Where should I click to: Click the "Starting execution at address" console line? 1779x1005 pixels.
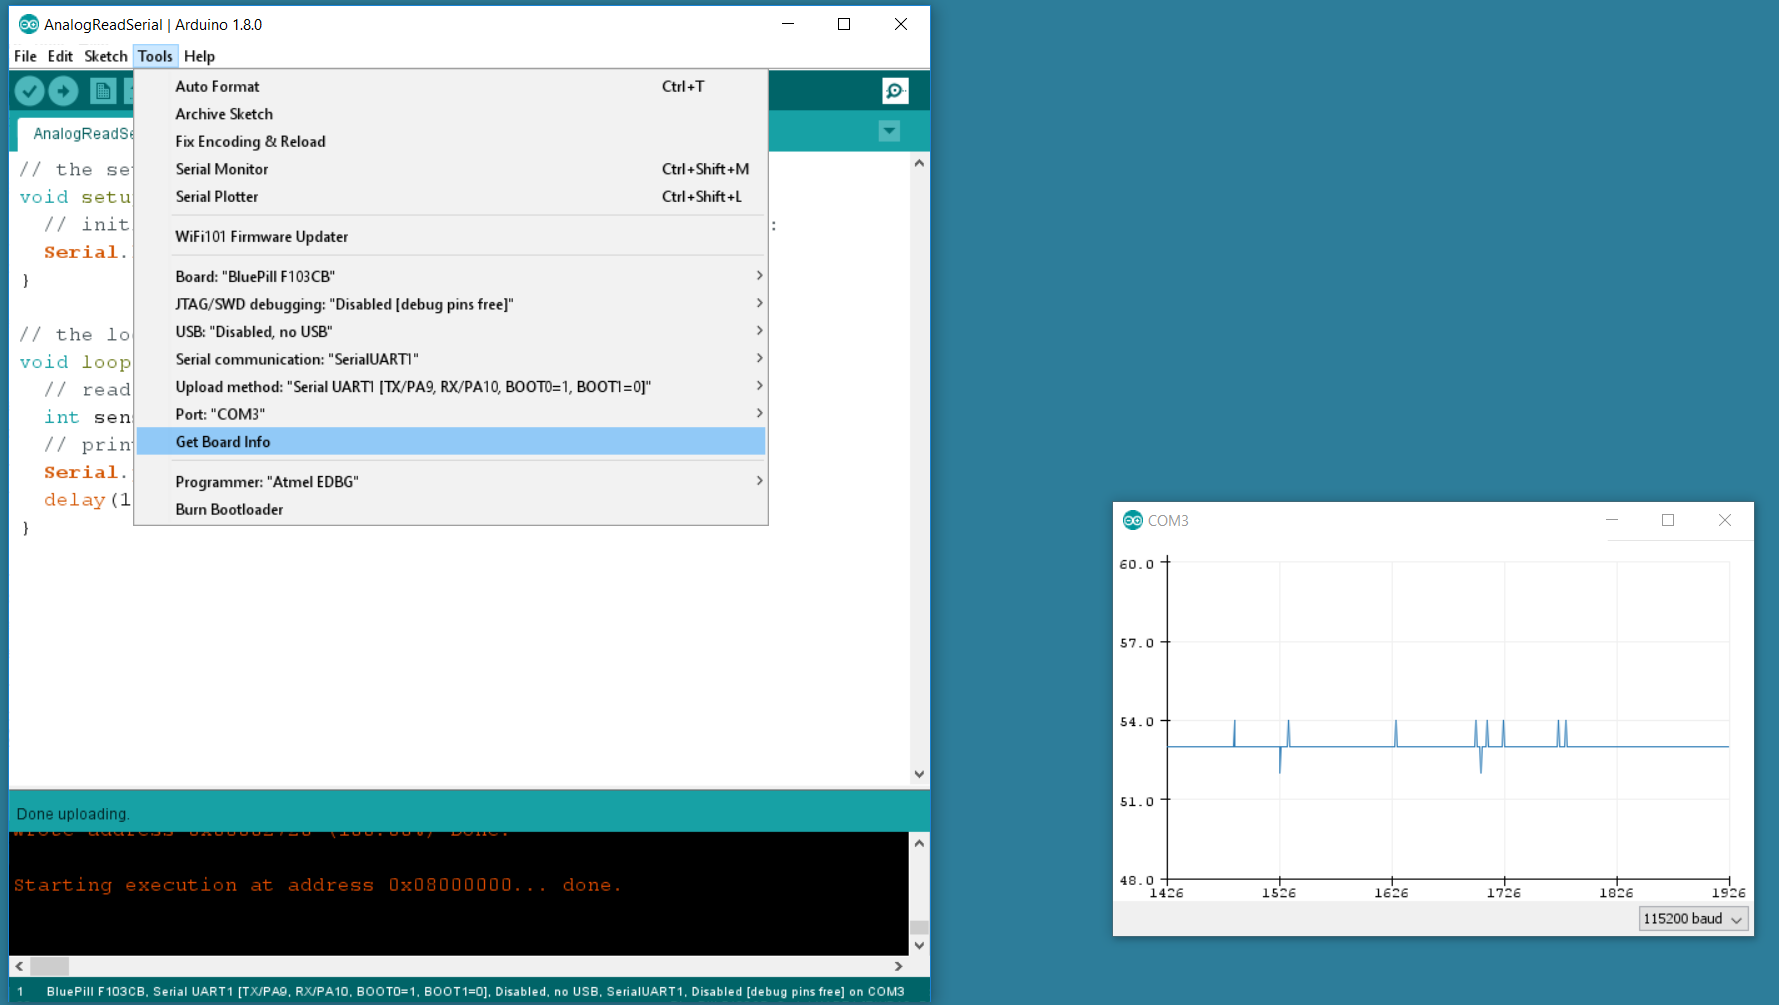tap(317, 885)
